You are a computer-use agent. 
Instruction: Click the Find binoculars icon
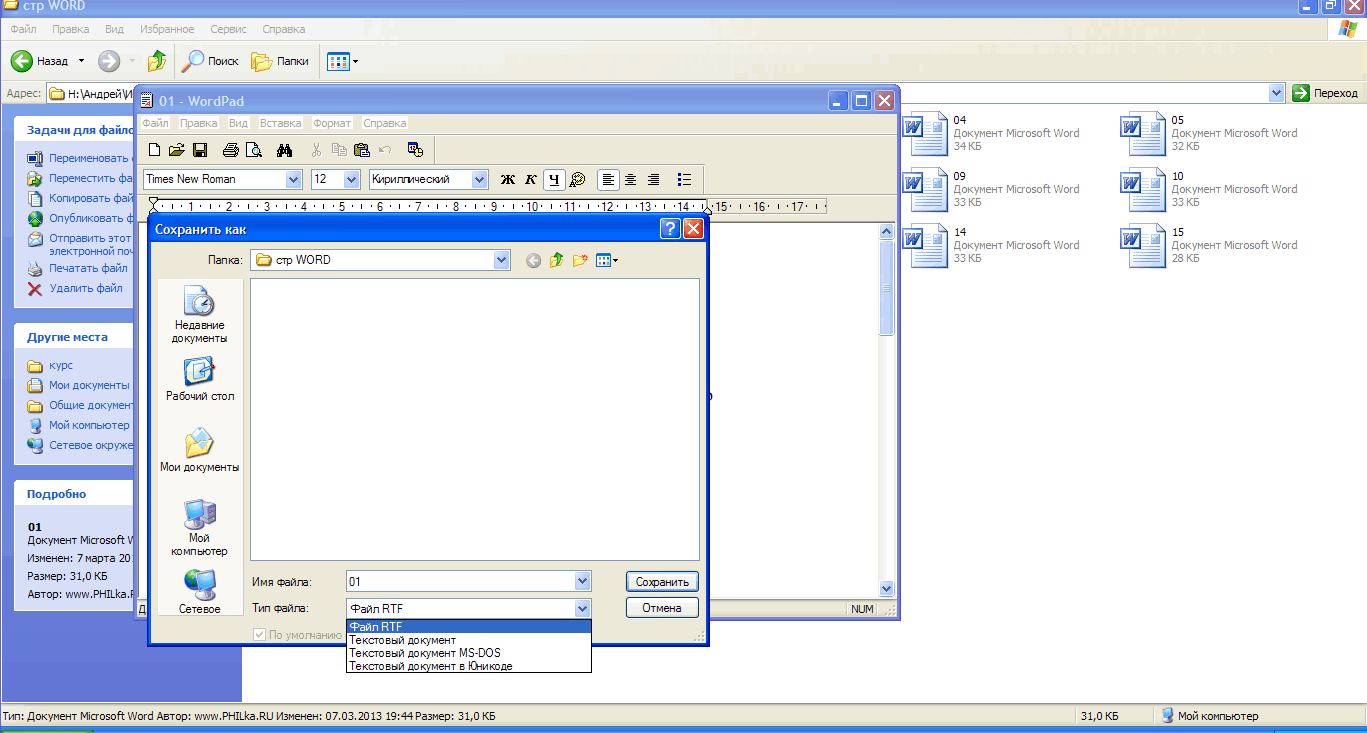pos(284,151)
